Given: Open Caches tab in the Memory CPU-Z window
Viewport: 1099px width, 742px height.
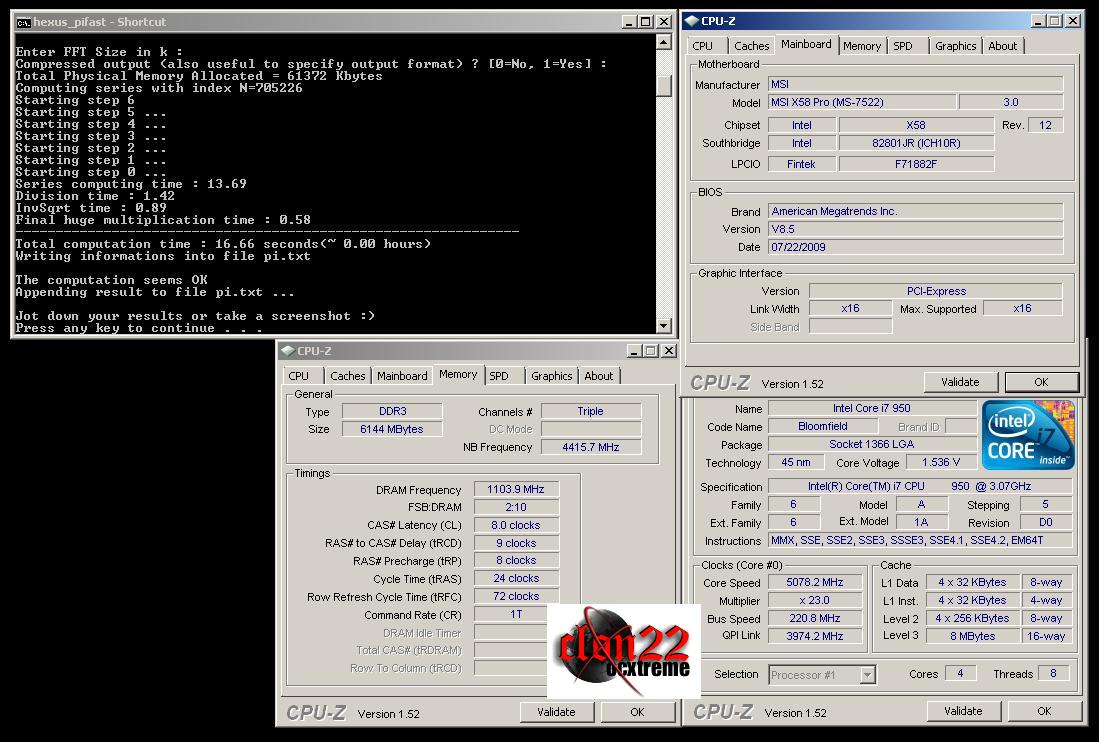Looking at the screenshot, I should coord(348,376).
